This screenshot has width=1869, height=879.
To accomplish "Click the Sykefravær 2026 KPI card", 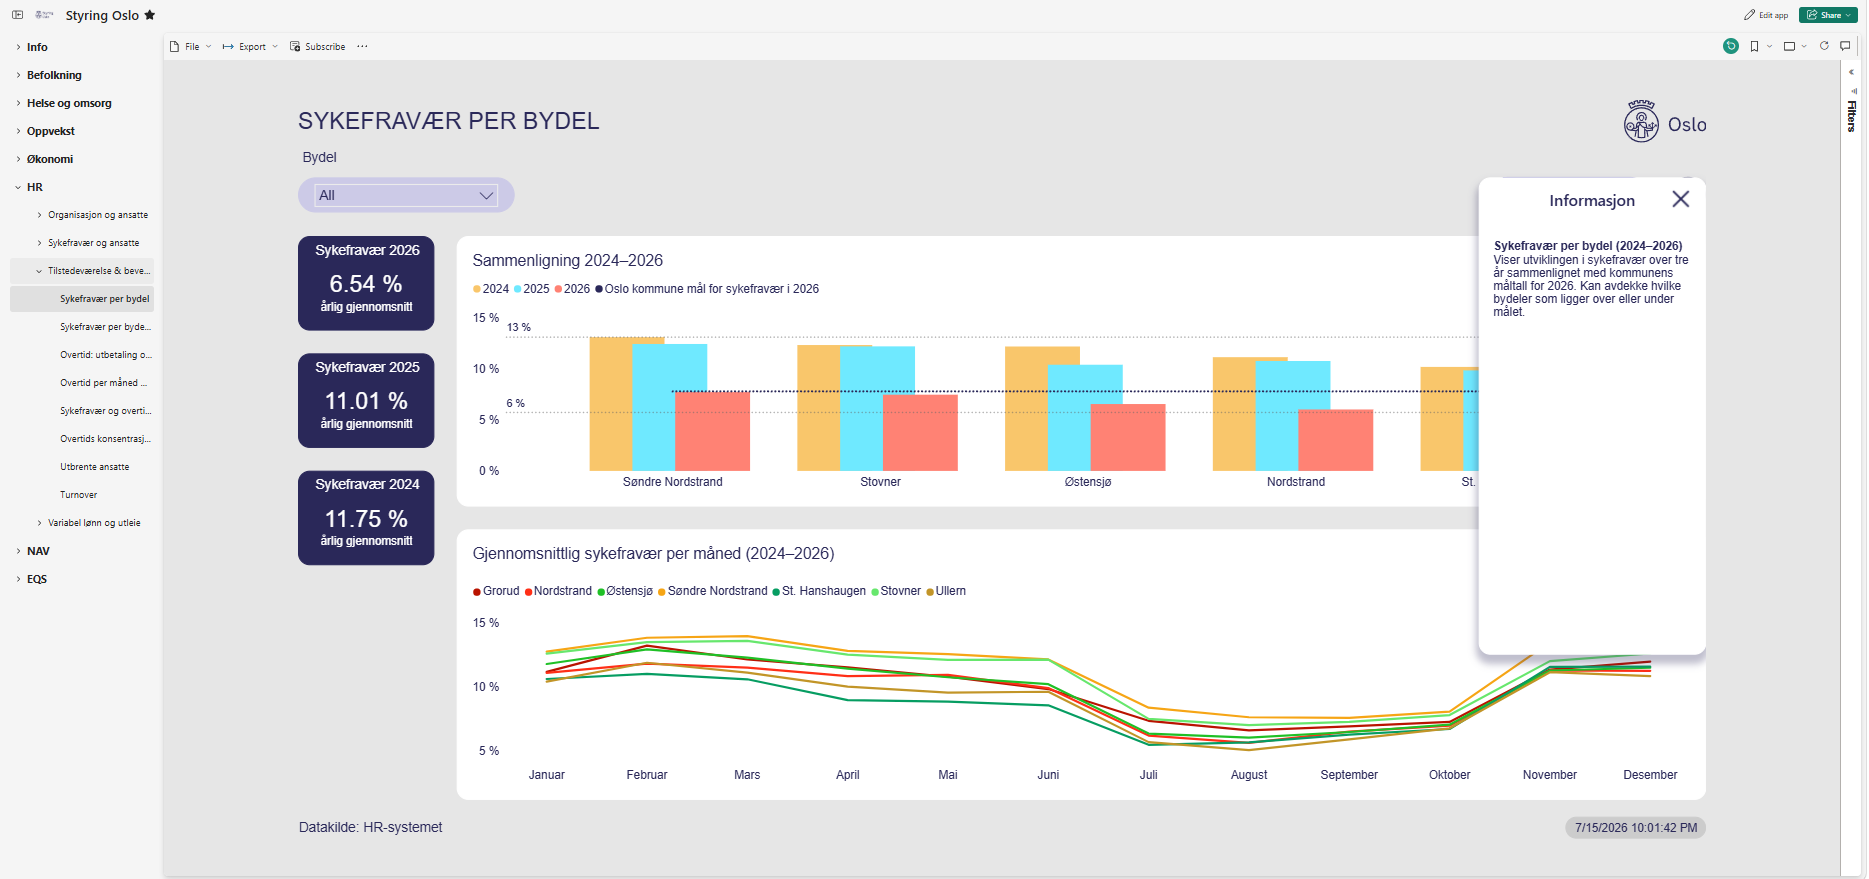I will click(366, 283).
